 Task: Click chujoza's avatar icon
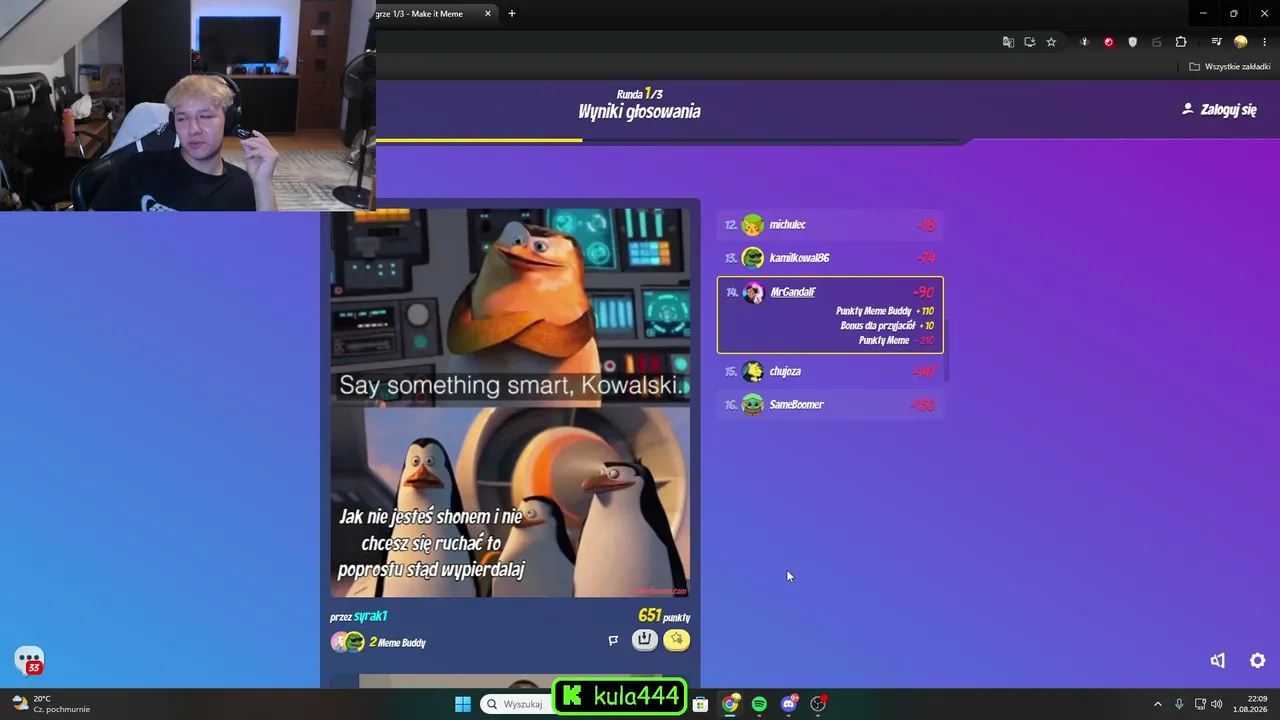coord(753,372)
